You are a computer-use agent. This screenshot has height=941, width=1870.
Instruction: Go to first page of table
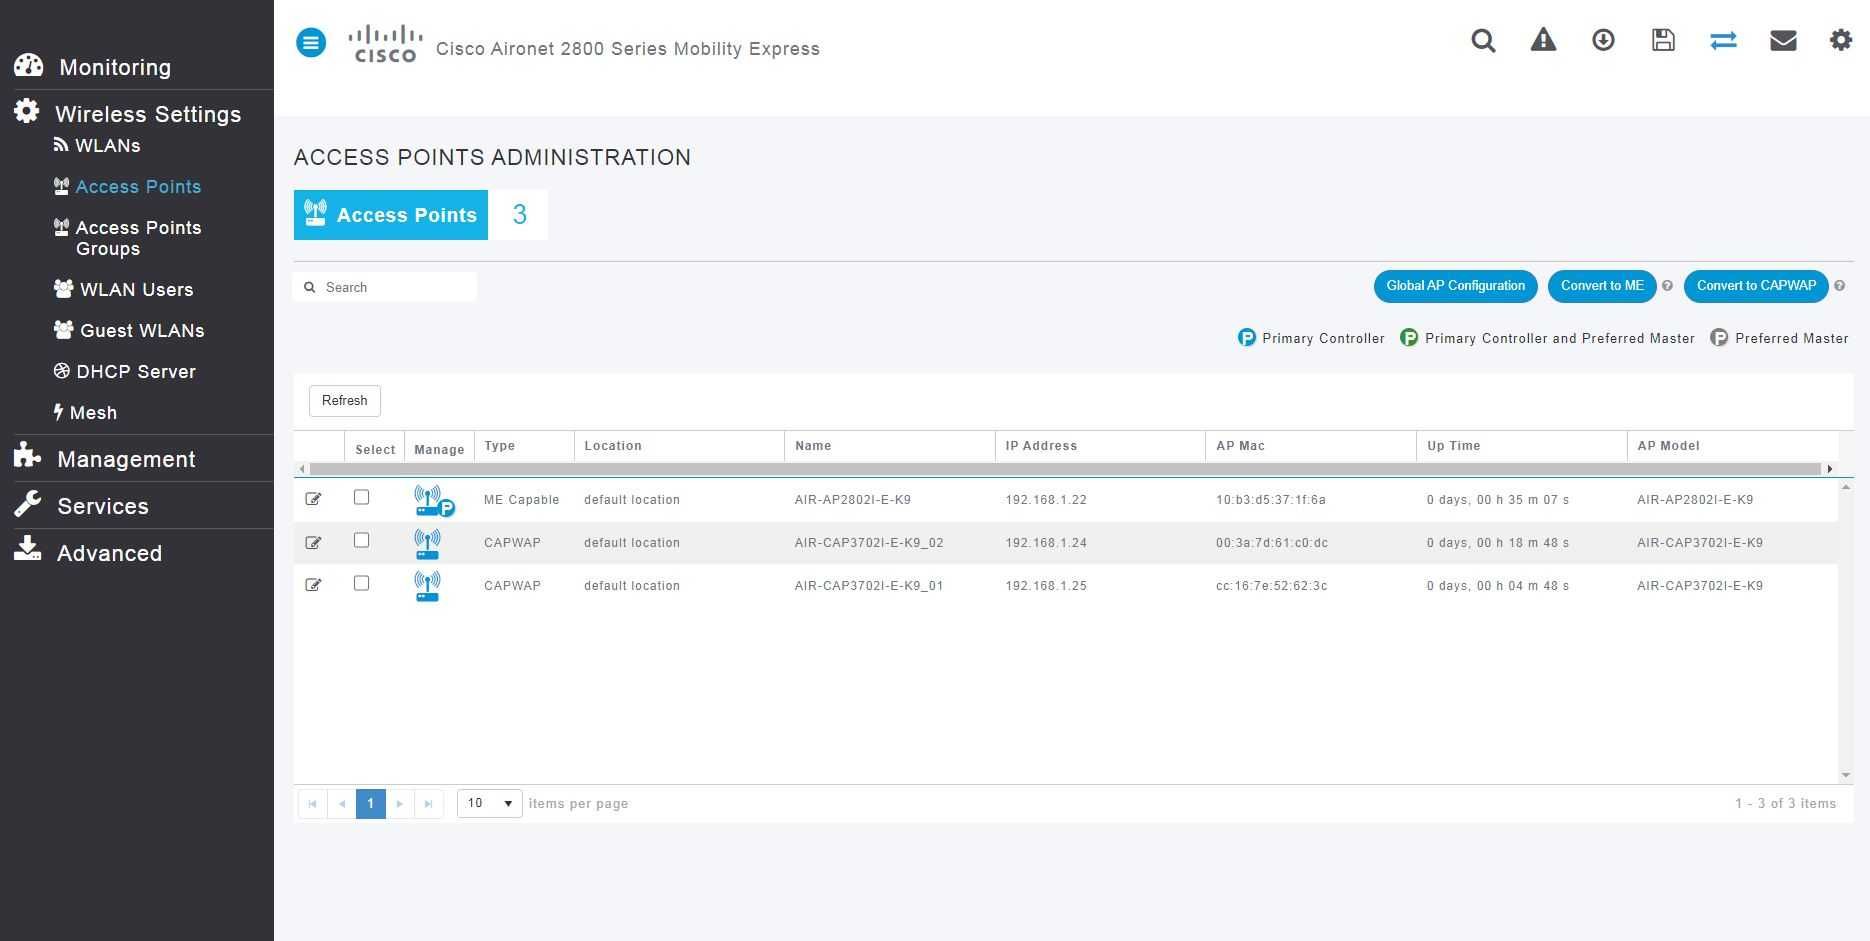(312, 803)
